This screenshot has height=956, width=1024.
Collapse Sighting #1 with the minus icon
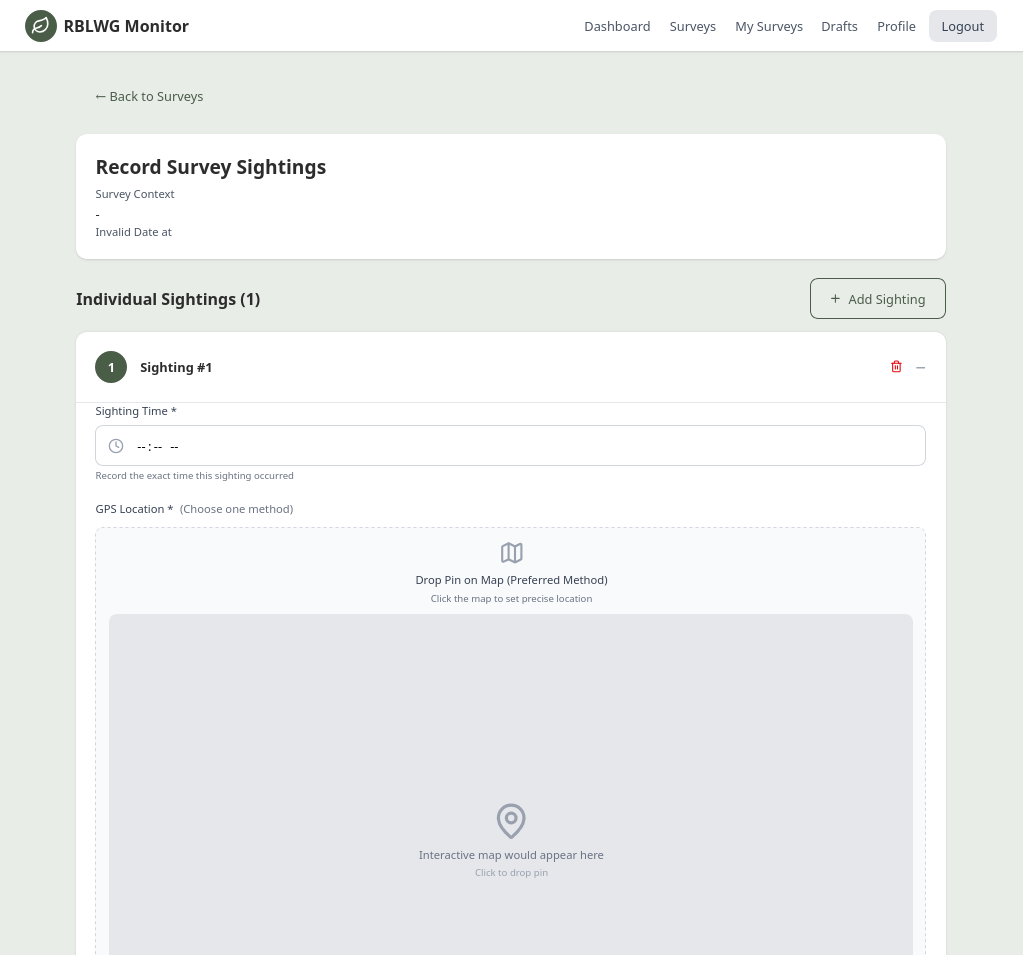920,368
